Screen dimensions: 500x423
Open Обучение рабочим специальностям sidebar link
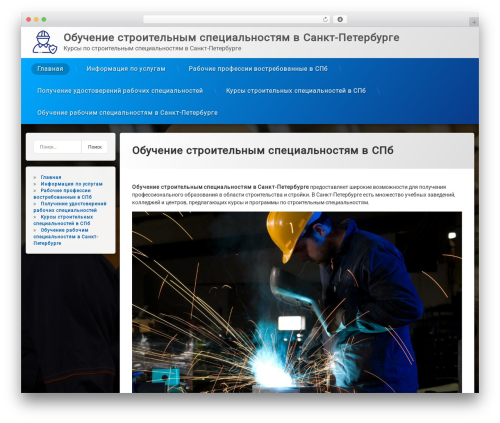click(66, 237)
